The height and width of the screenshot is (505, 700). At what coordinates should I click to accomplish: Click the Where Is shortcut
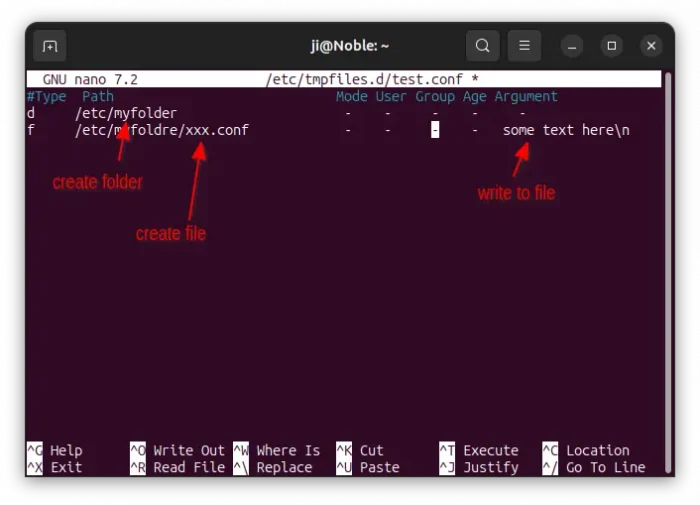coord(288,451)
